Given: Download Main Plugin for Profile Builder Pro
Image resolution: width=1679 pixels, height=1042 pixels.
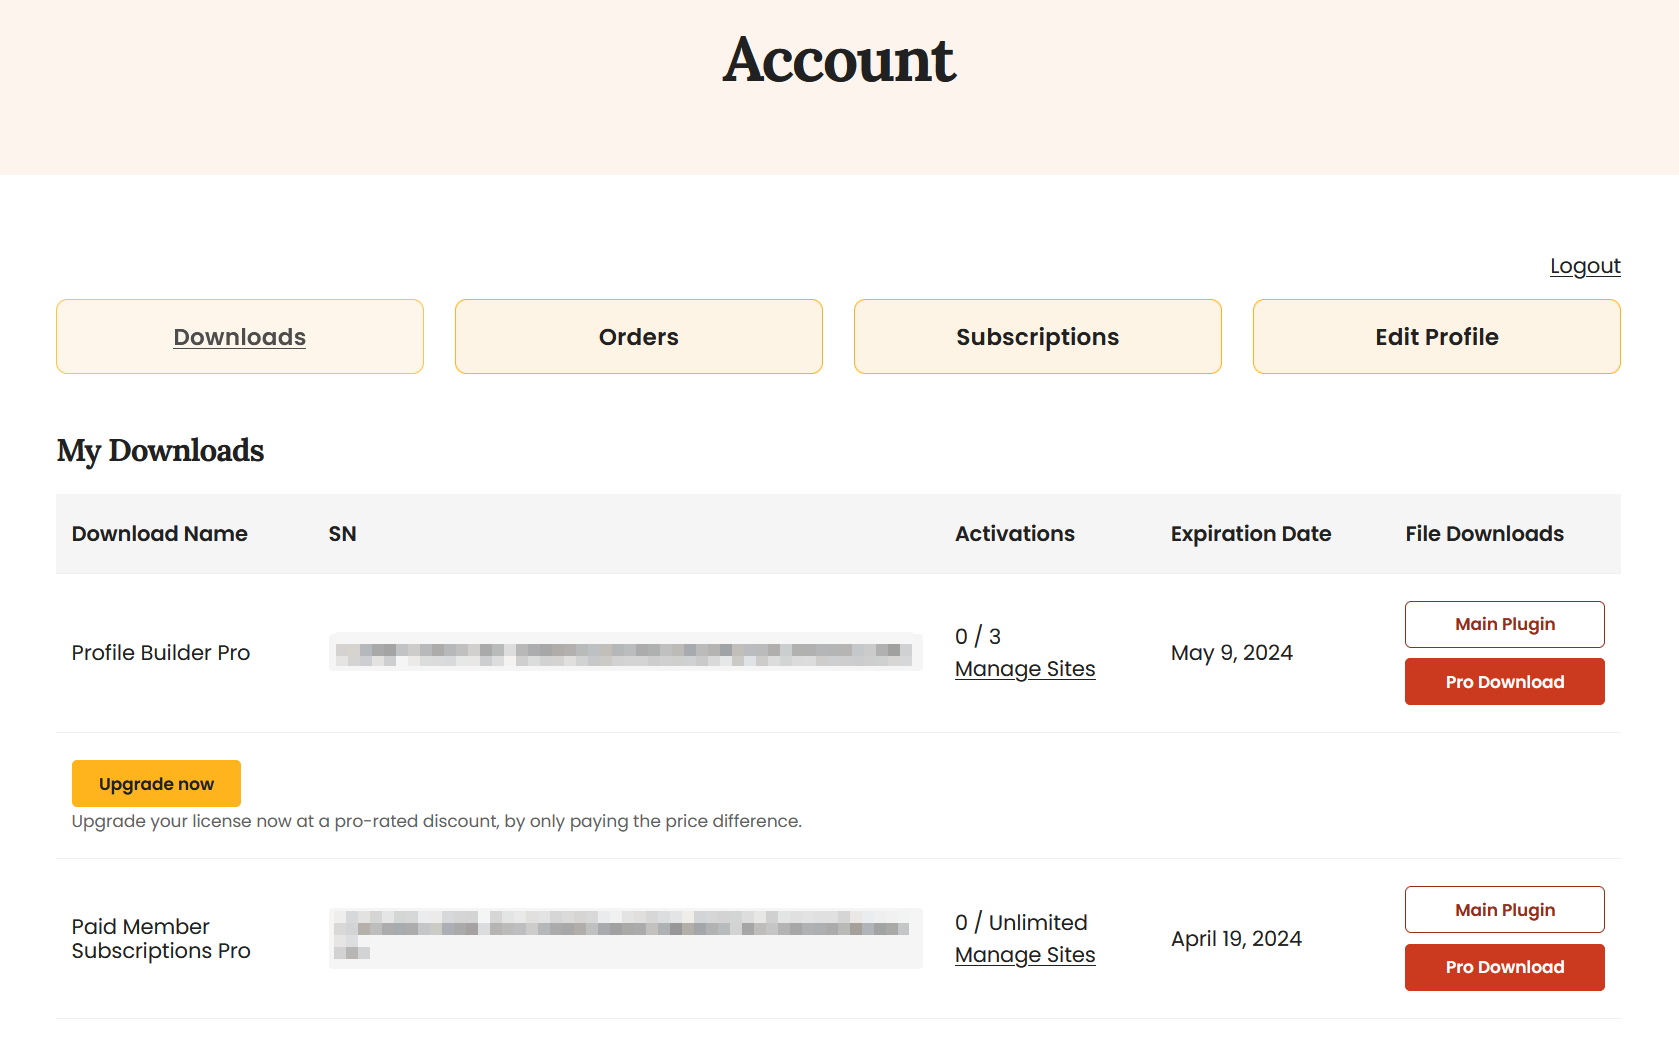Looking at the screenshot, I should (x=1505, y=624).
